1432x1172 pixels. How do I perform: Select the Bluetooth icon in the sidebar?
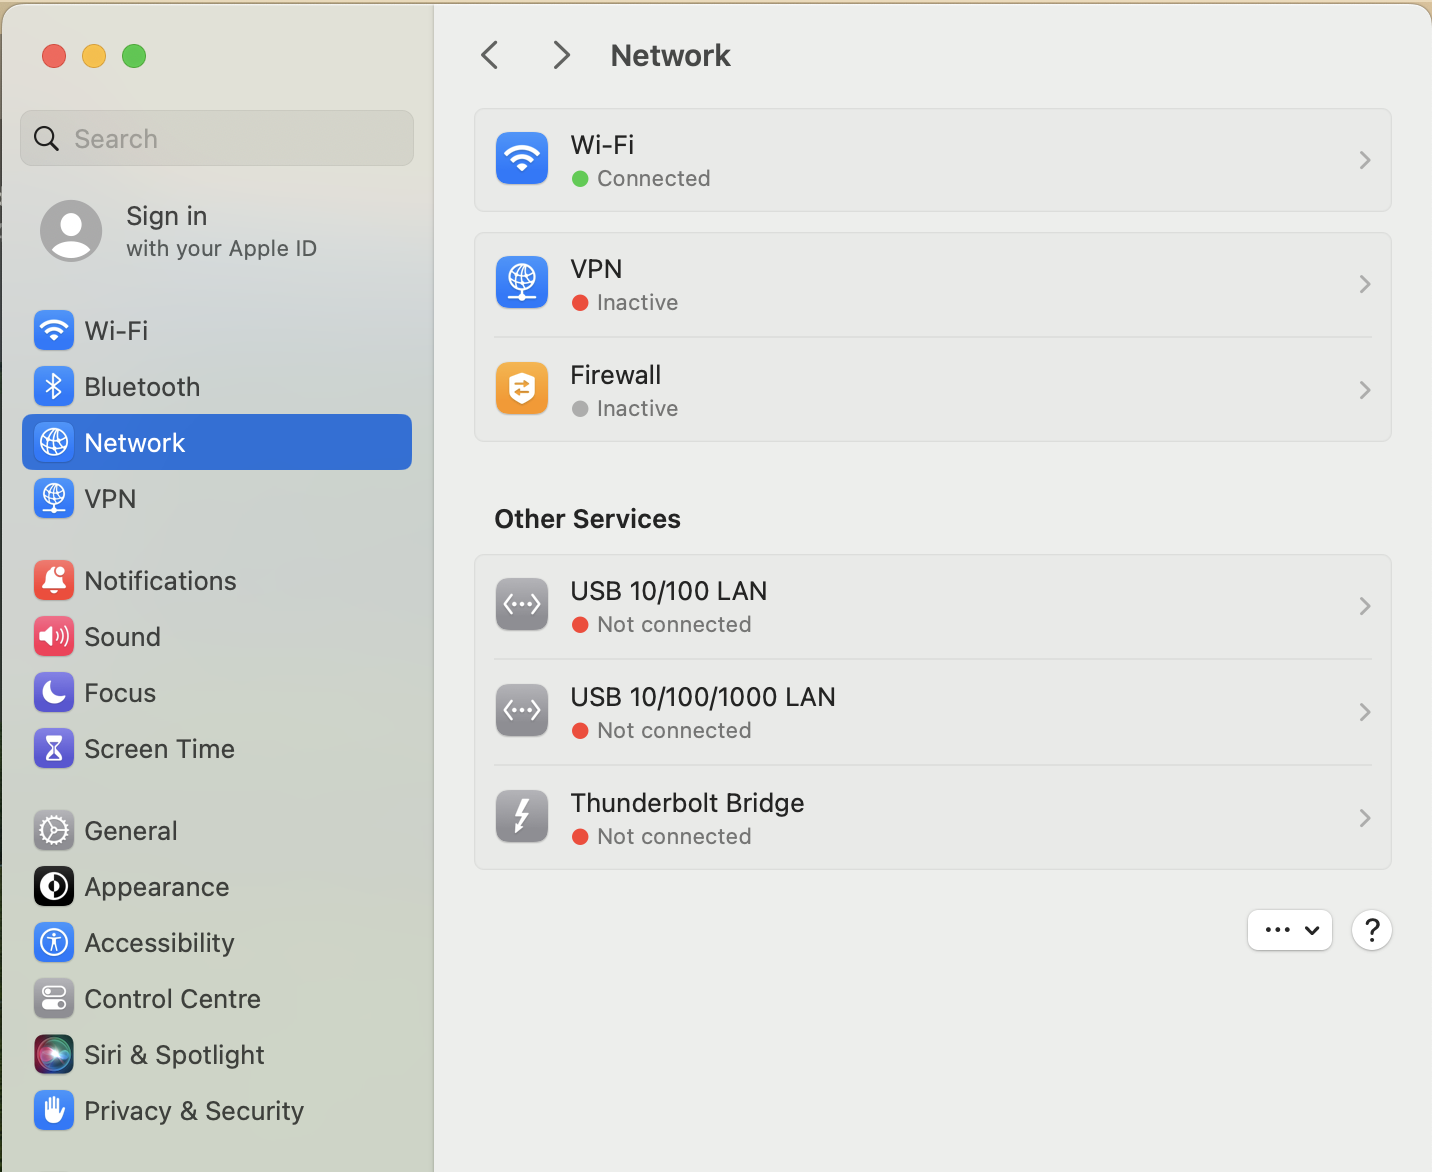[x=54, y=387]
